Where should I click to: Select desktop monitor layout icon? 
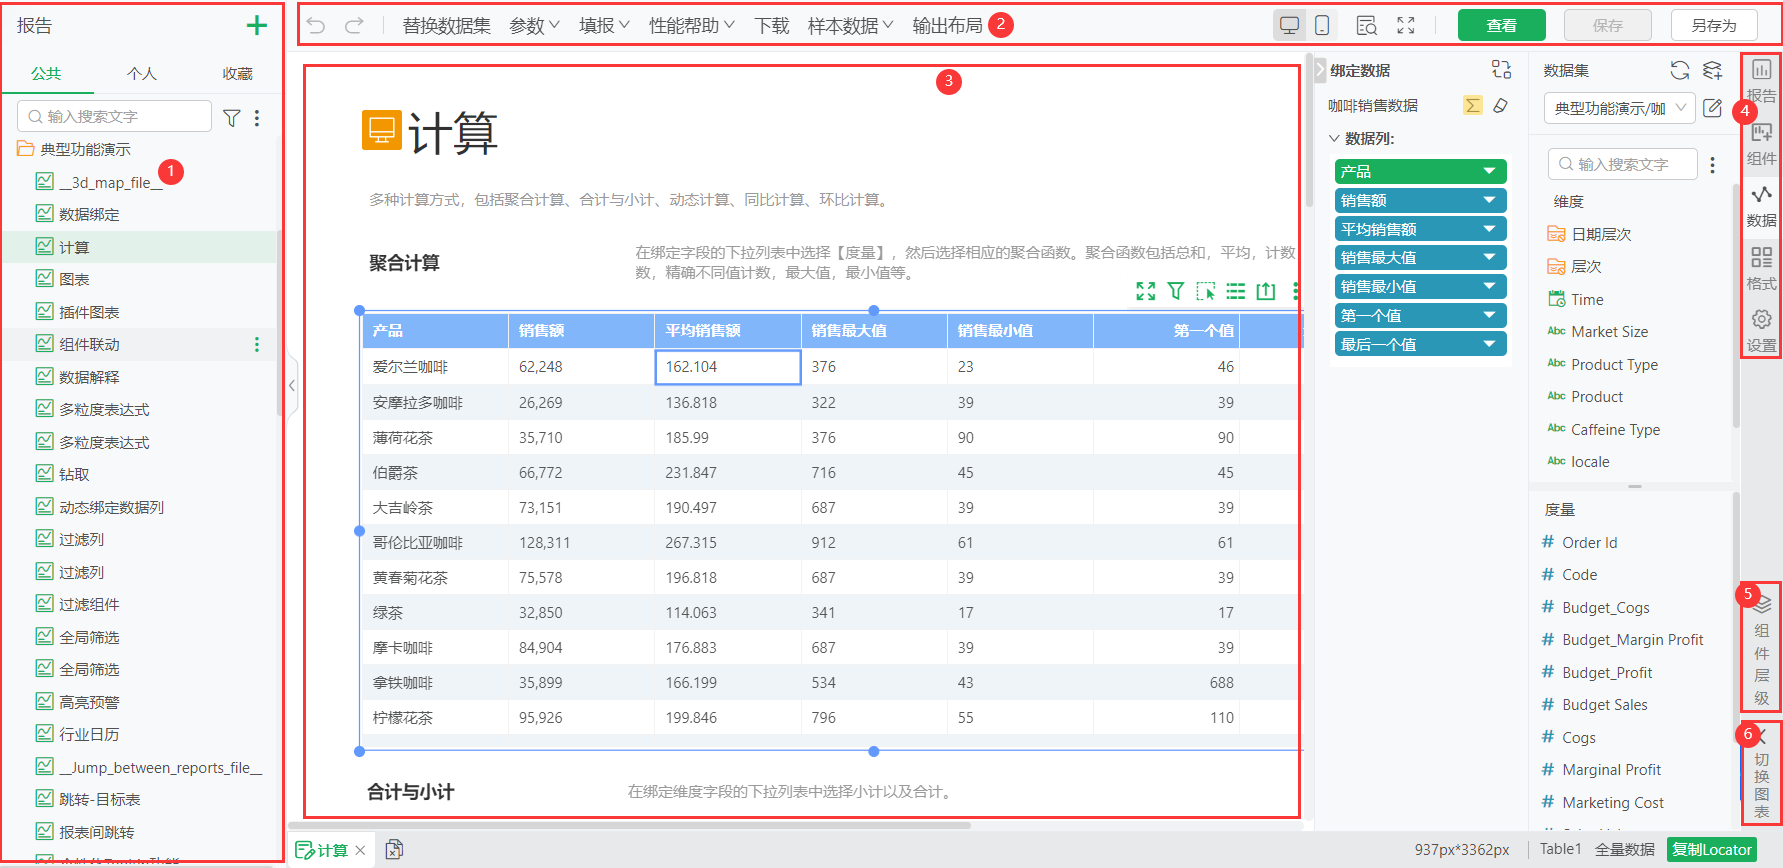pos(1289,26)
